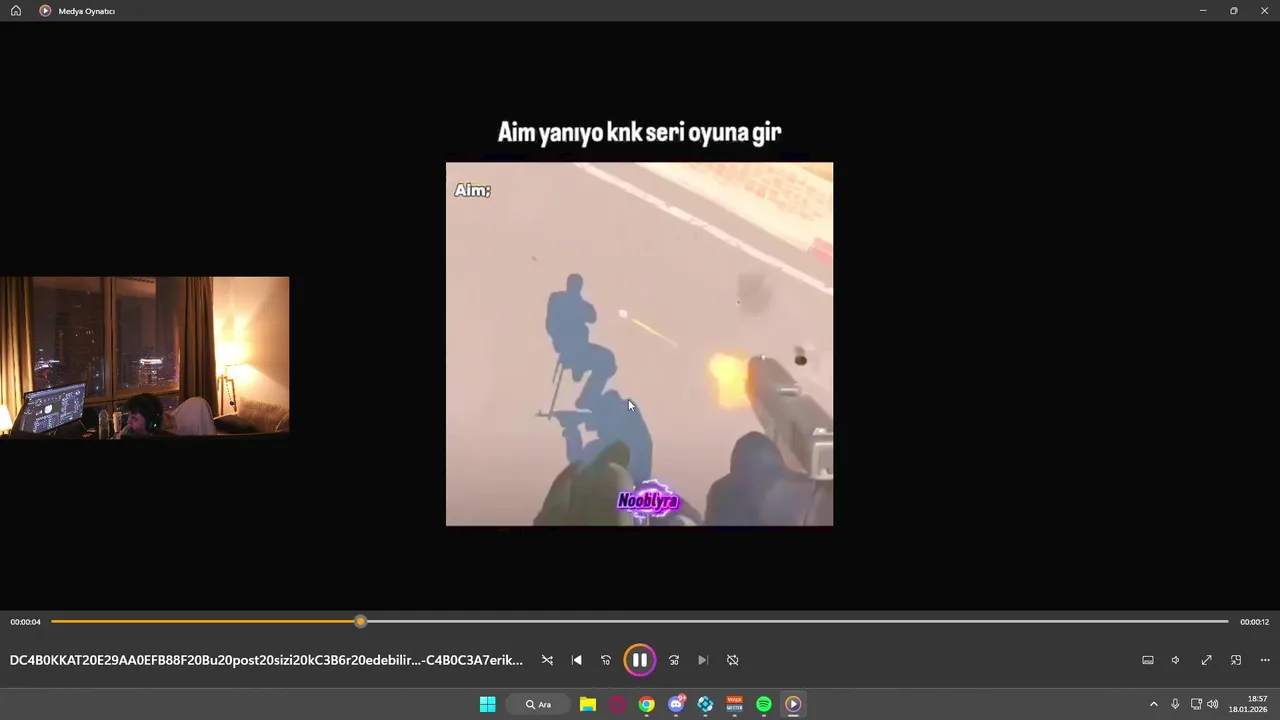
Task: Open the Windows Start menu
Action: point(488,704)
